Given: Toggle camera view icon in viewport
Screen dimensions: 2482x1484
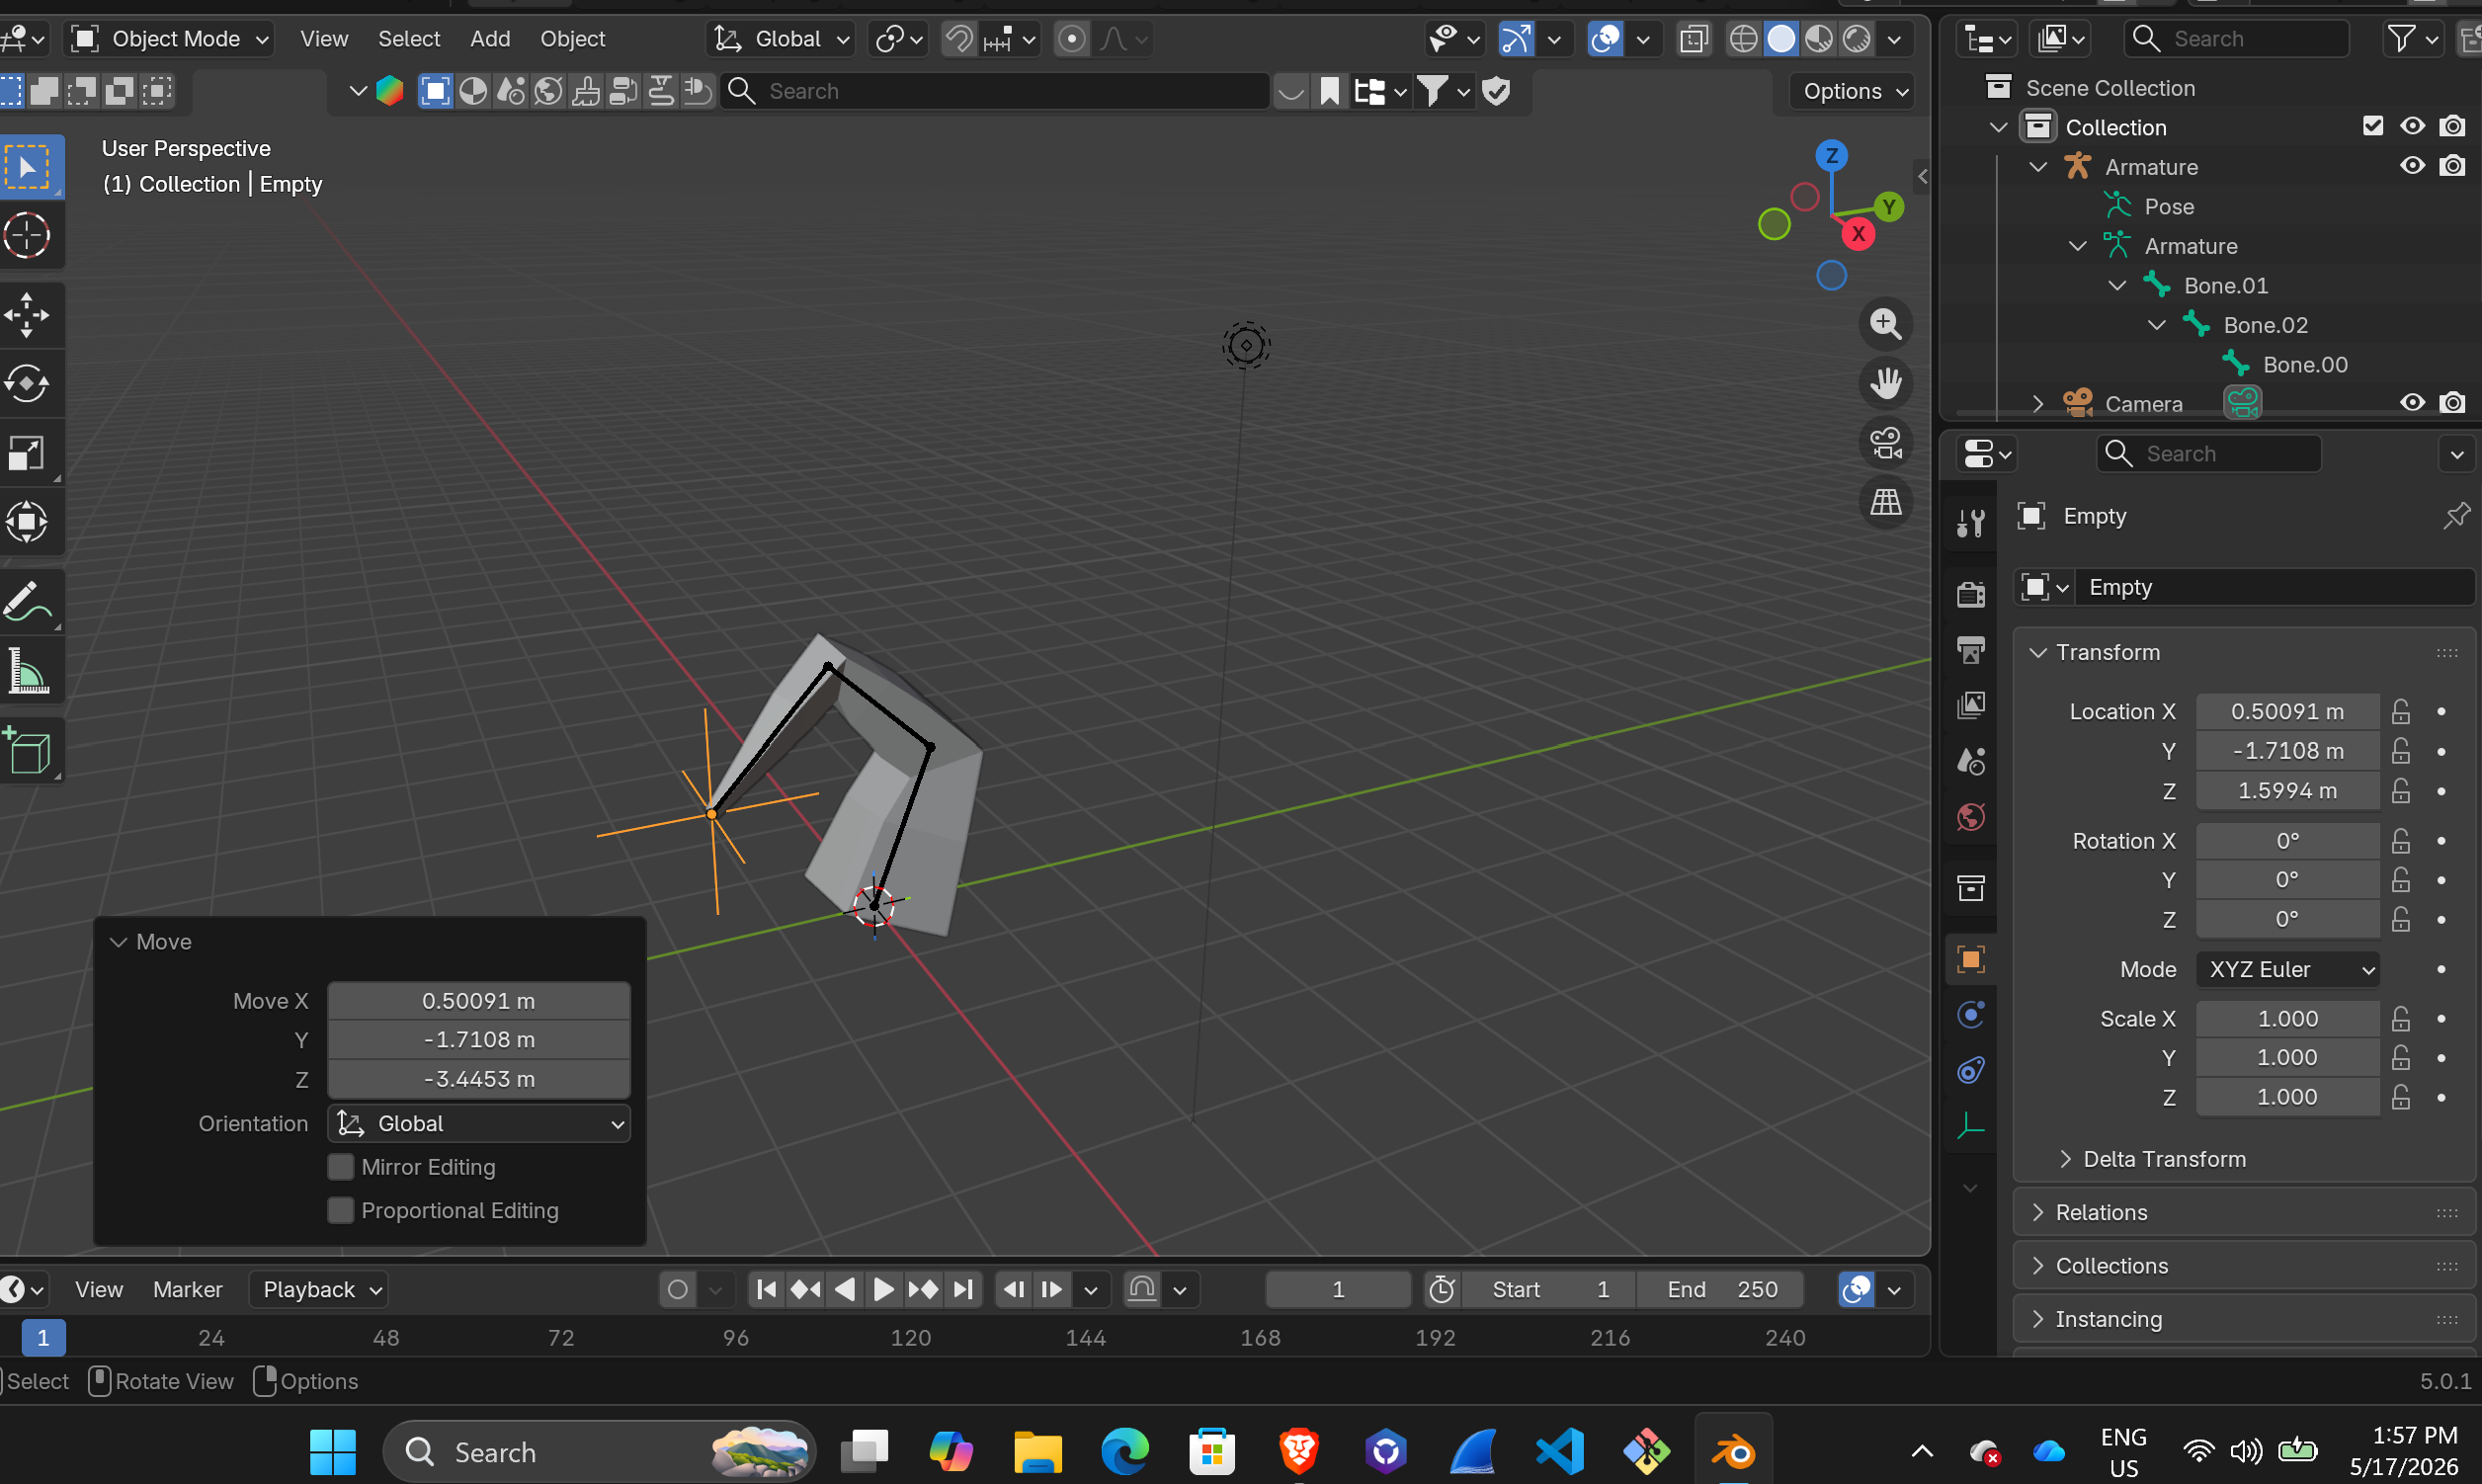Looking at the screenshot, I should click(x=1885, y=443).
